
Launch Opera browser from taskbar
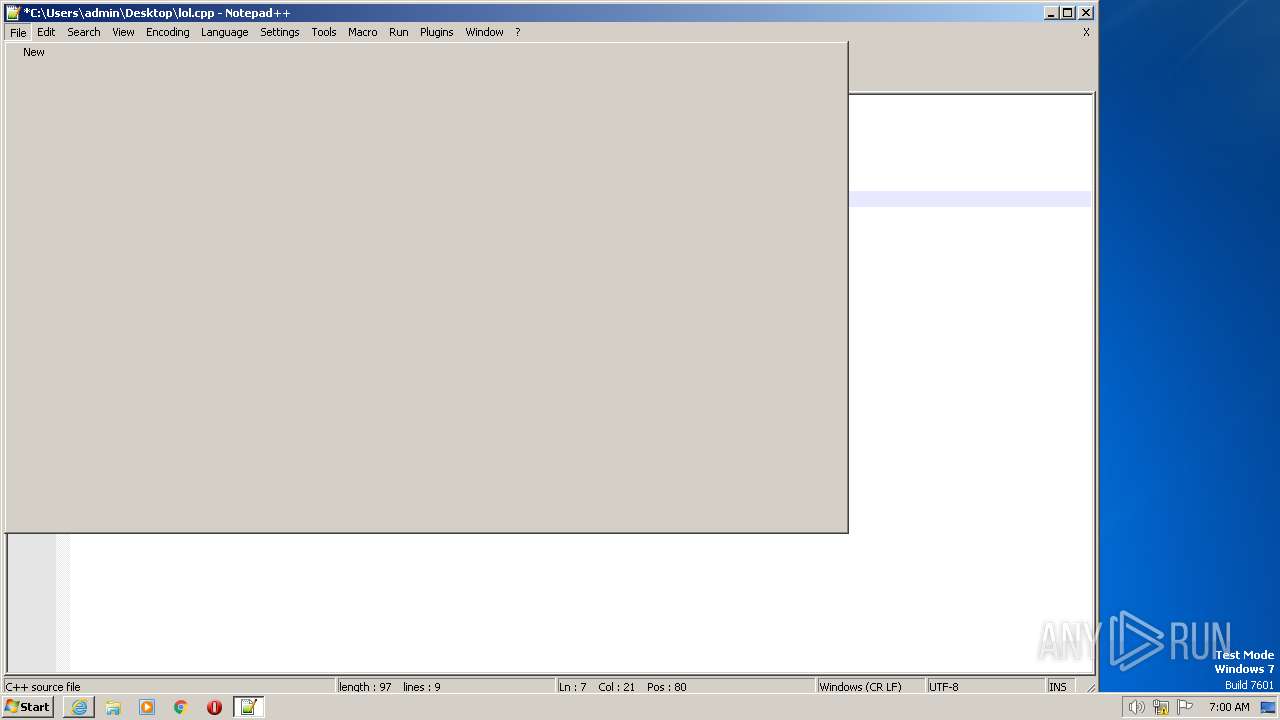tap(214, 707)
